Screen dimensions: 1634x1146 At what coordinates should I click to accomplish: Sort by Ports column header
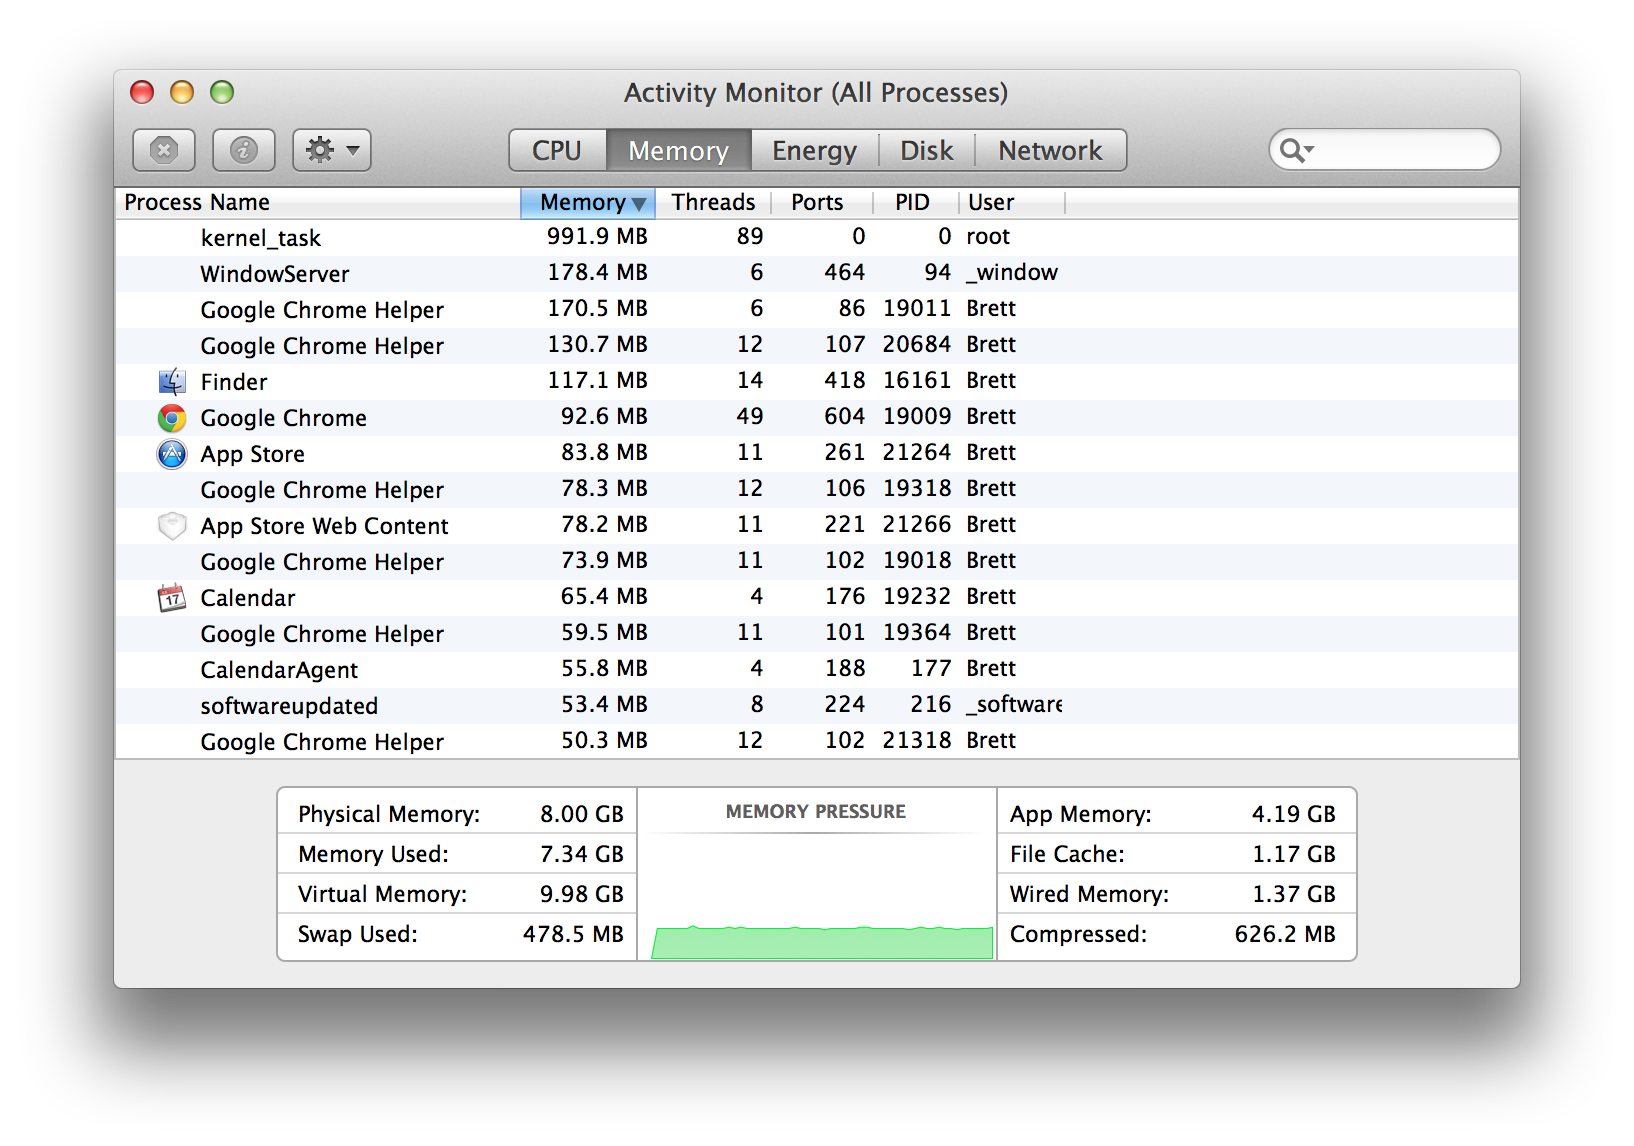(x=822, y=202)
